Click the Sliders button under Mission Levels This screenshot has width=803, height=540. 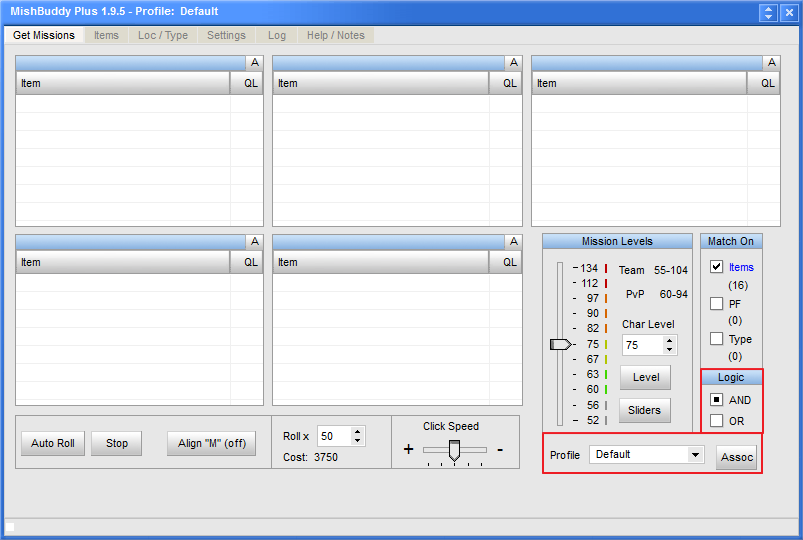click(x=644, y=410)
